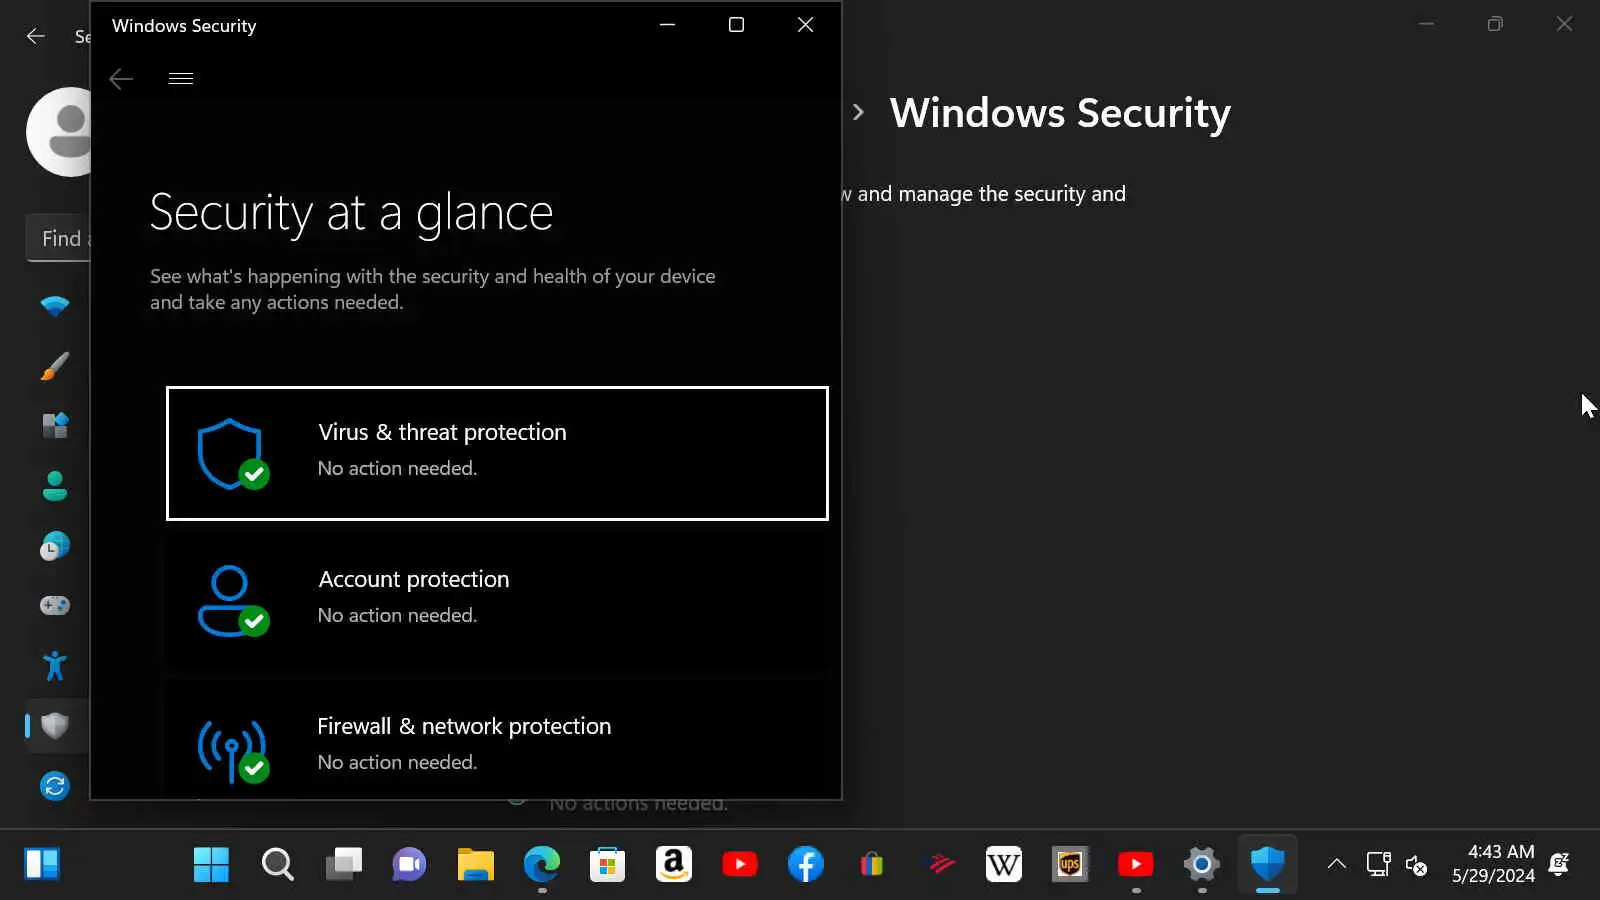Open the Widgets panel from the taskbar
Viewport: 1600px width, 900px height.
(42, 864)
